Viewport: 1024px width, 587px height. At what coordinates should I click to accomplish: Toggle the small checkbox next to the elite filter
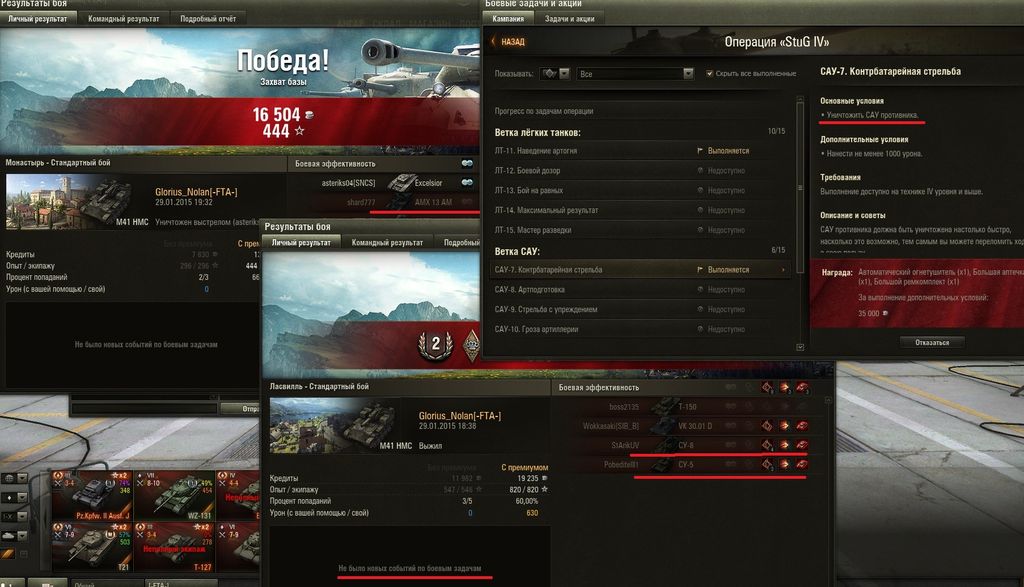click(24, 554)
